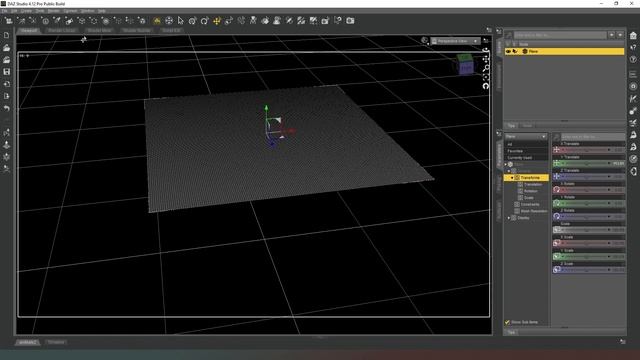Viewport: 640px width, 360px height.
Task: Click the first create icon in top toolbar
Action: pos(9,20)
